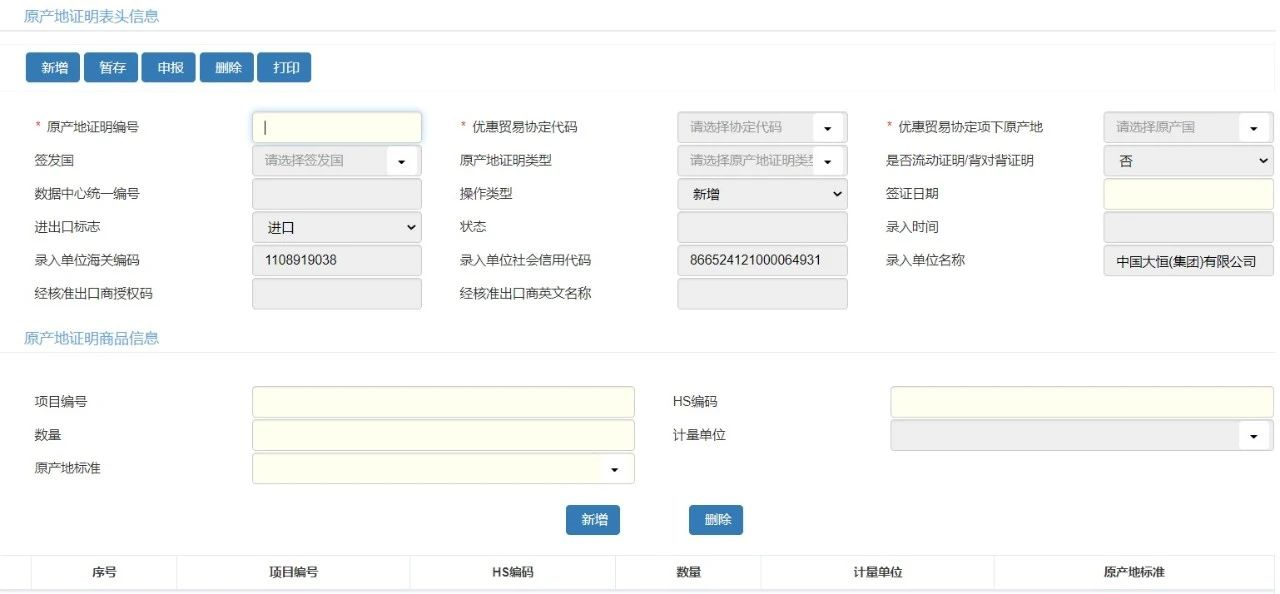This screenshot has height=594, width=1280.
Task: Click the HS编码 input field
Action: 1082,402
